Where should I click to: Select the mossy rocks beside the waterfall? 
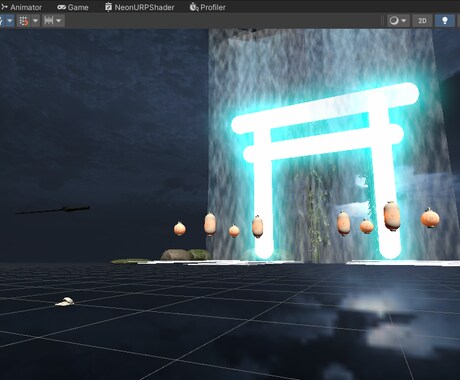tap(185, 255)
